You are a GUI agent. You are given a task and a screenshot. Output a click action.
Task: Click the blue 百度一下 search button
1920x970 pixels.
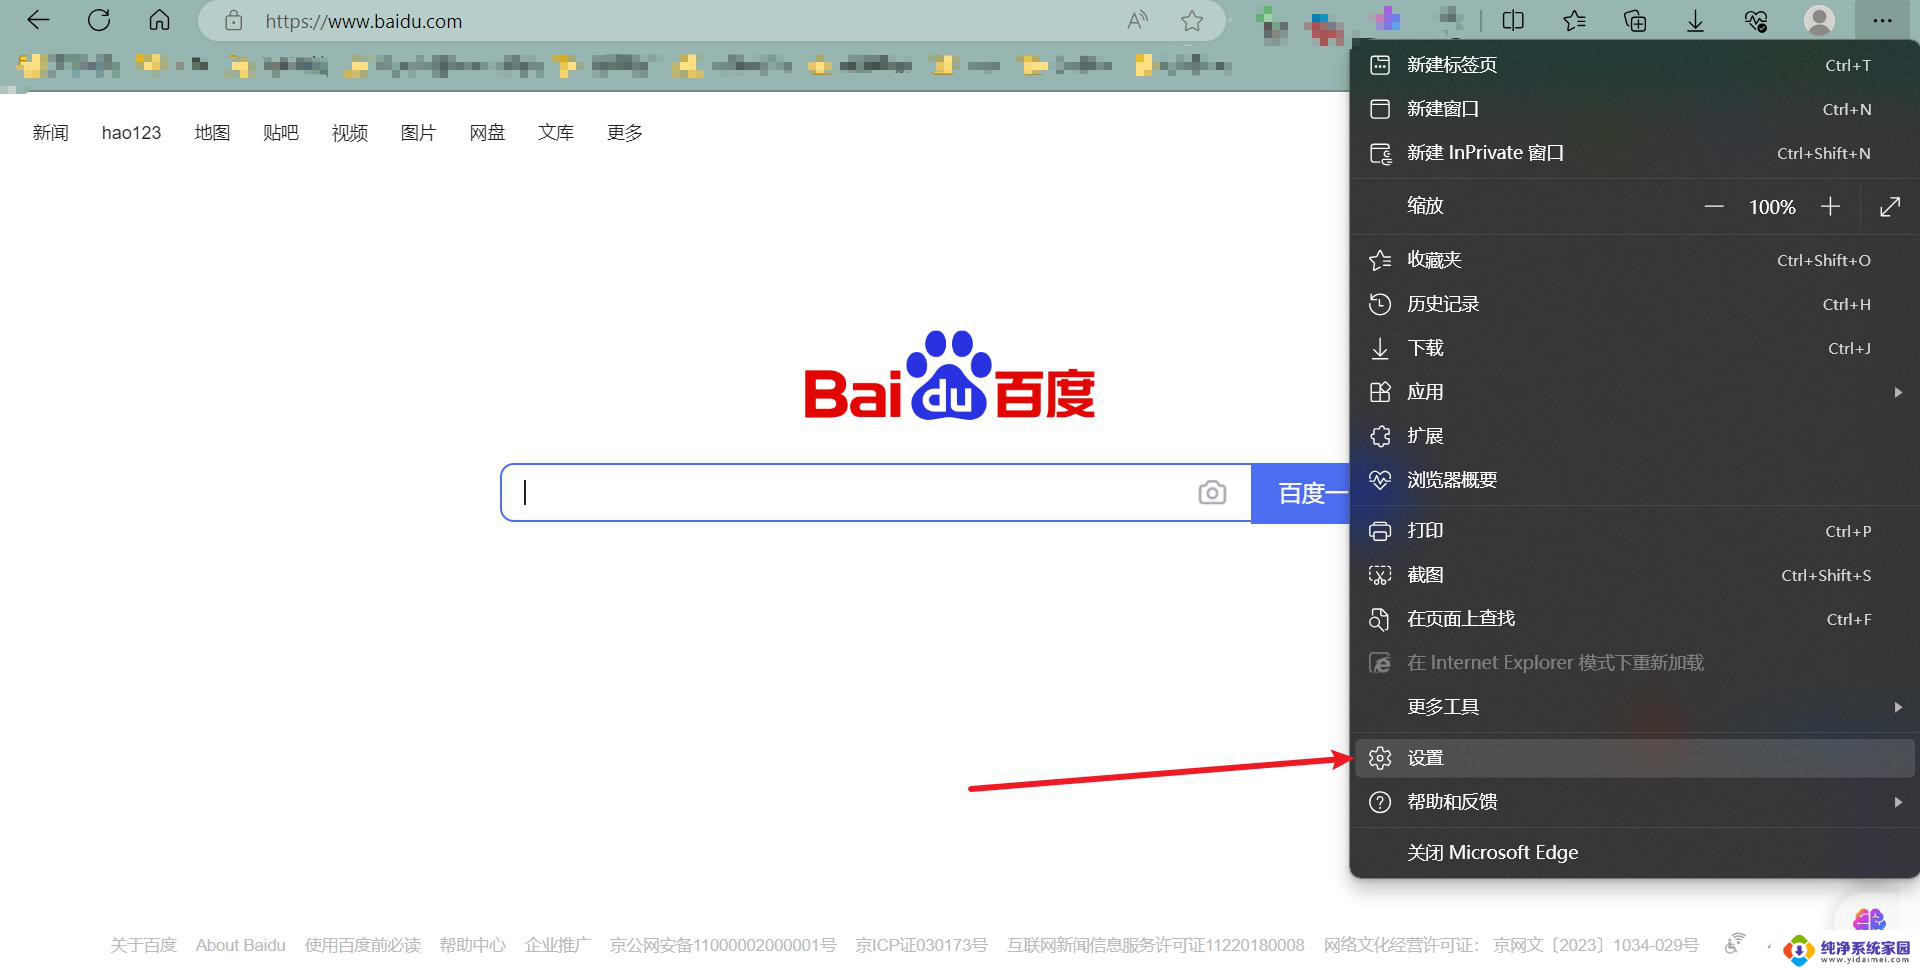point(1301,492)
